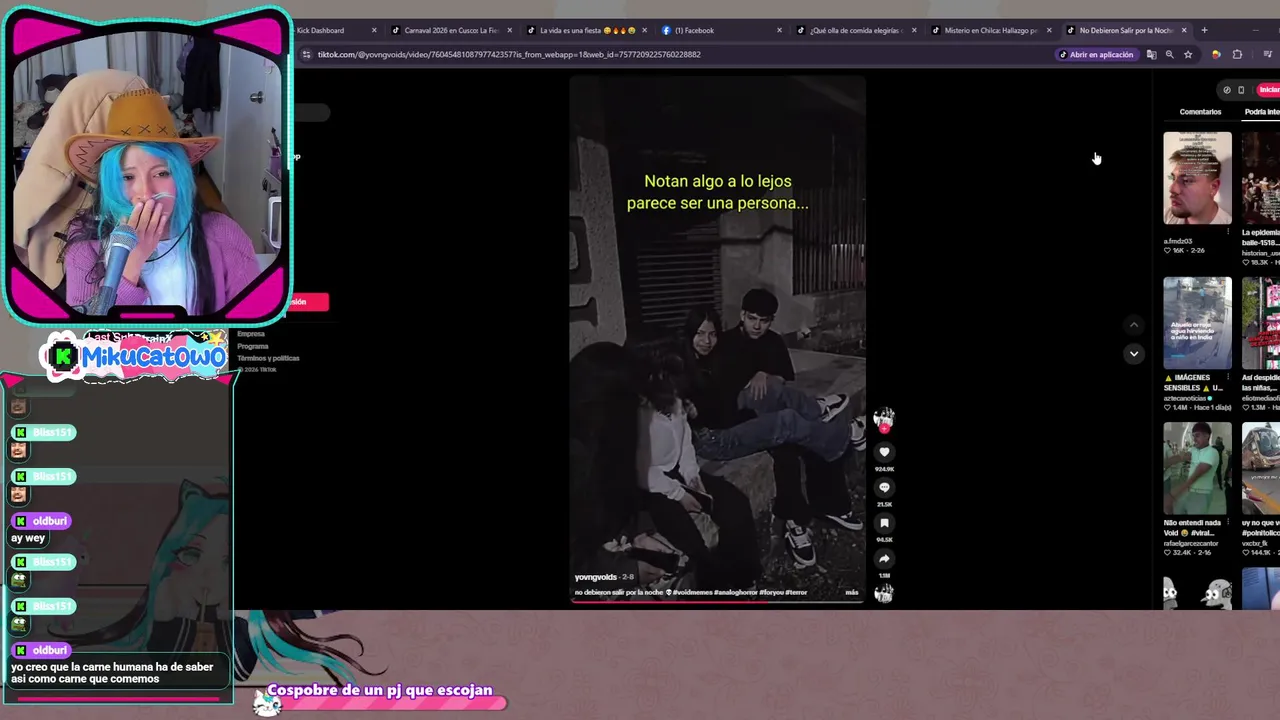Click video progress bar under caption
This screenshot has height=720, width=1280.
click(x=717, y=601)
